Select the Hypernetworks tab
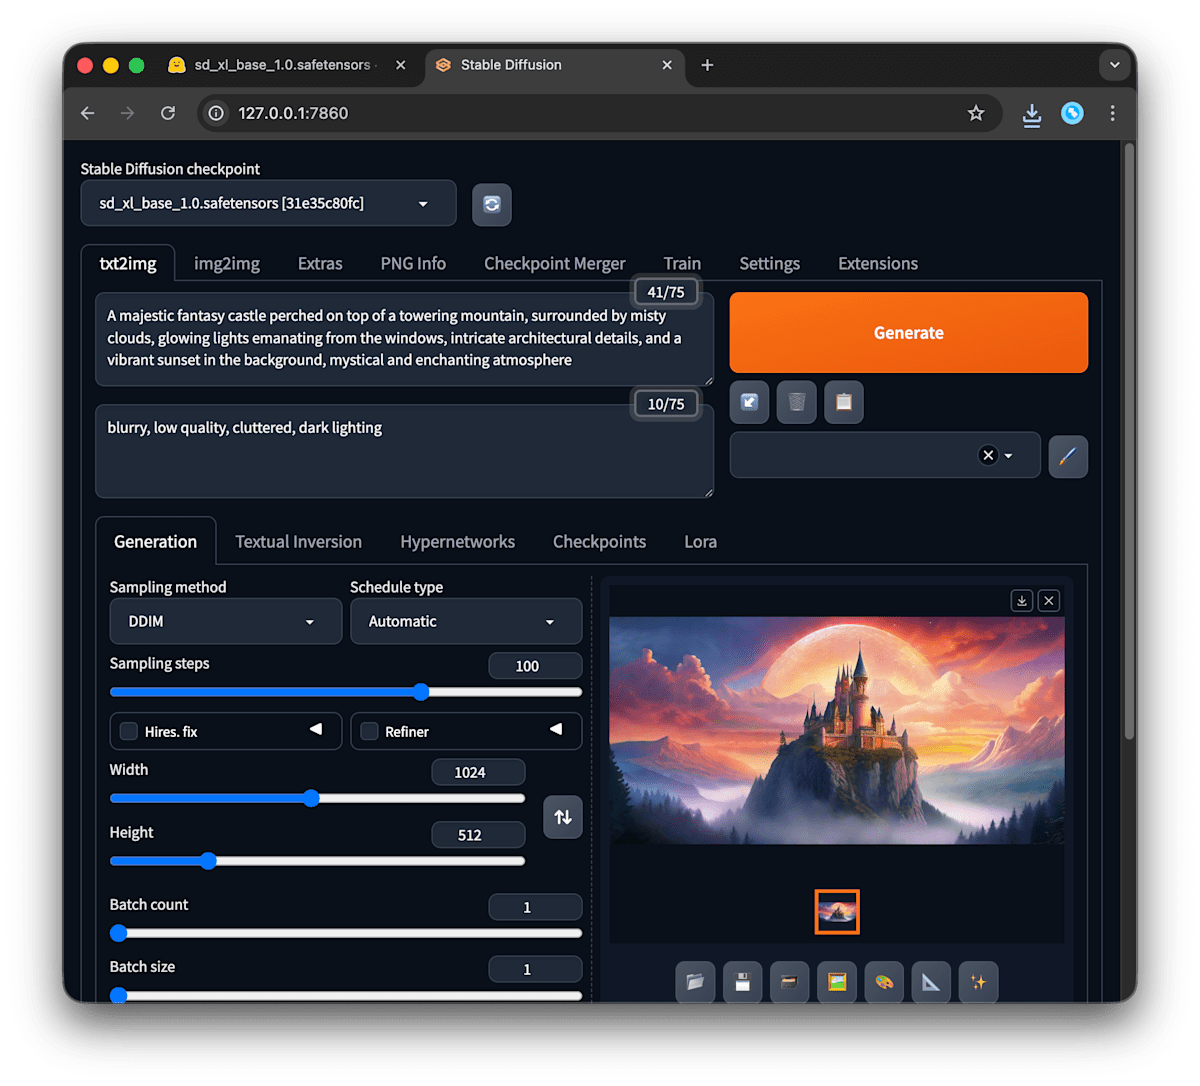Image resolution: width=1200 pixels, height=1086 pixels. pos(457,542)
